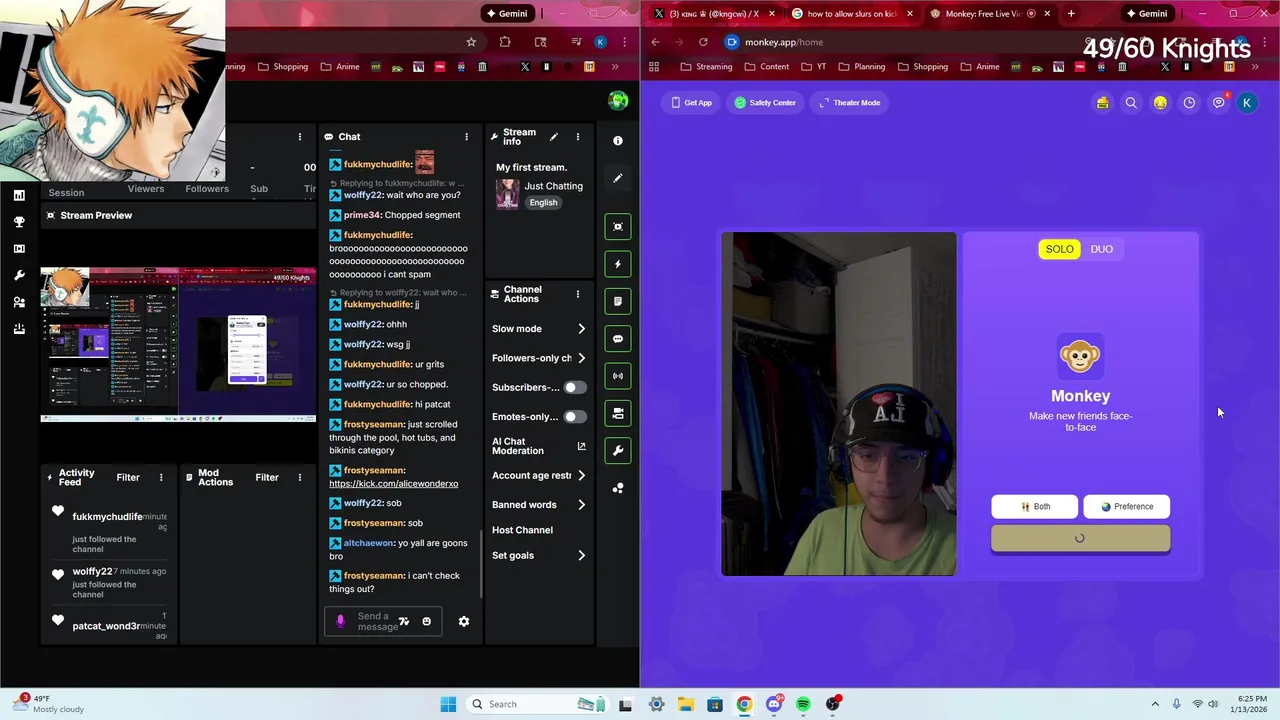Open Monkey messages icon with badge
The height and width of the screenshot is (720, 1280).
point(1219,102)
